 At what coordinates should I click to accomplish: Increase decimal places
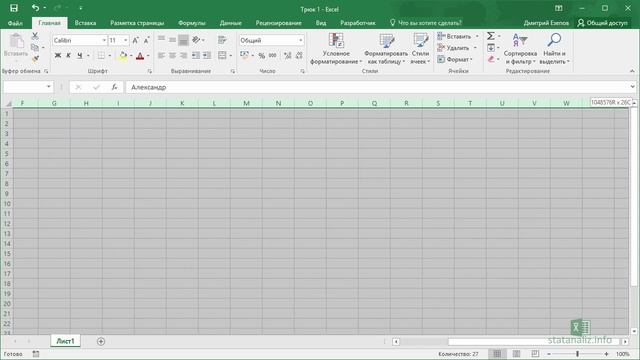[x=288, y=56]
